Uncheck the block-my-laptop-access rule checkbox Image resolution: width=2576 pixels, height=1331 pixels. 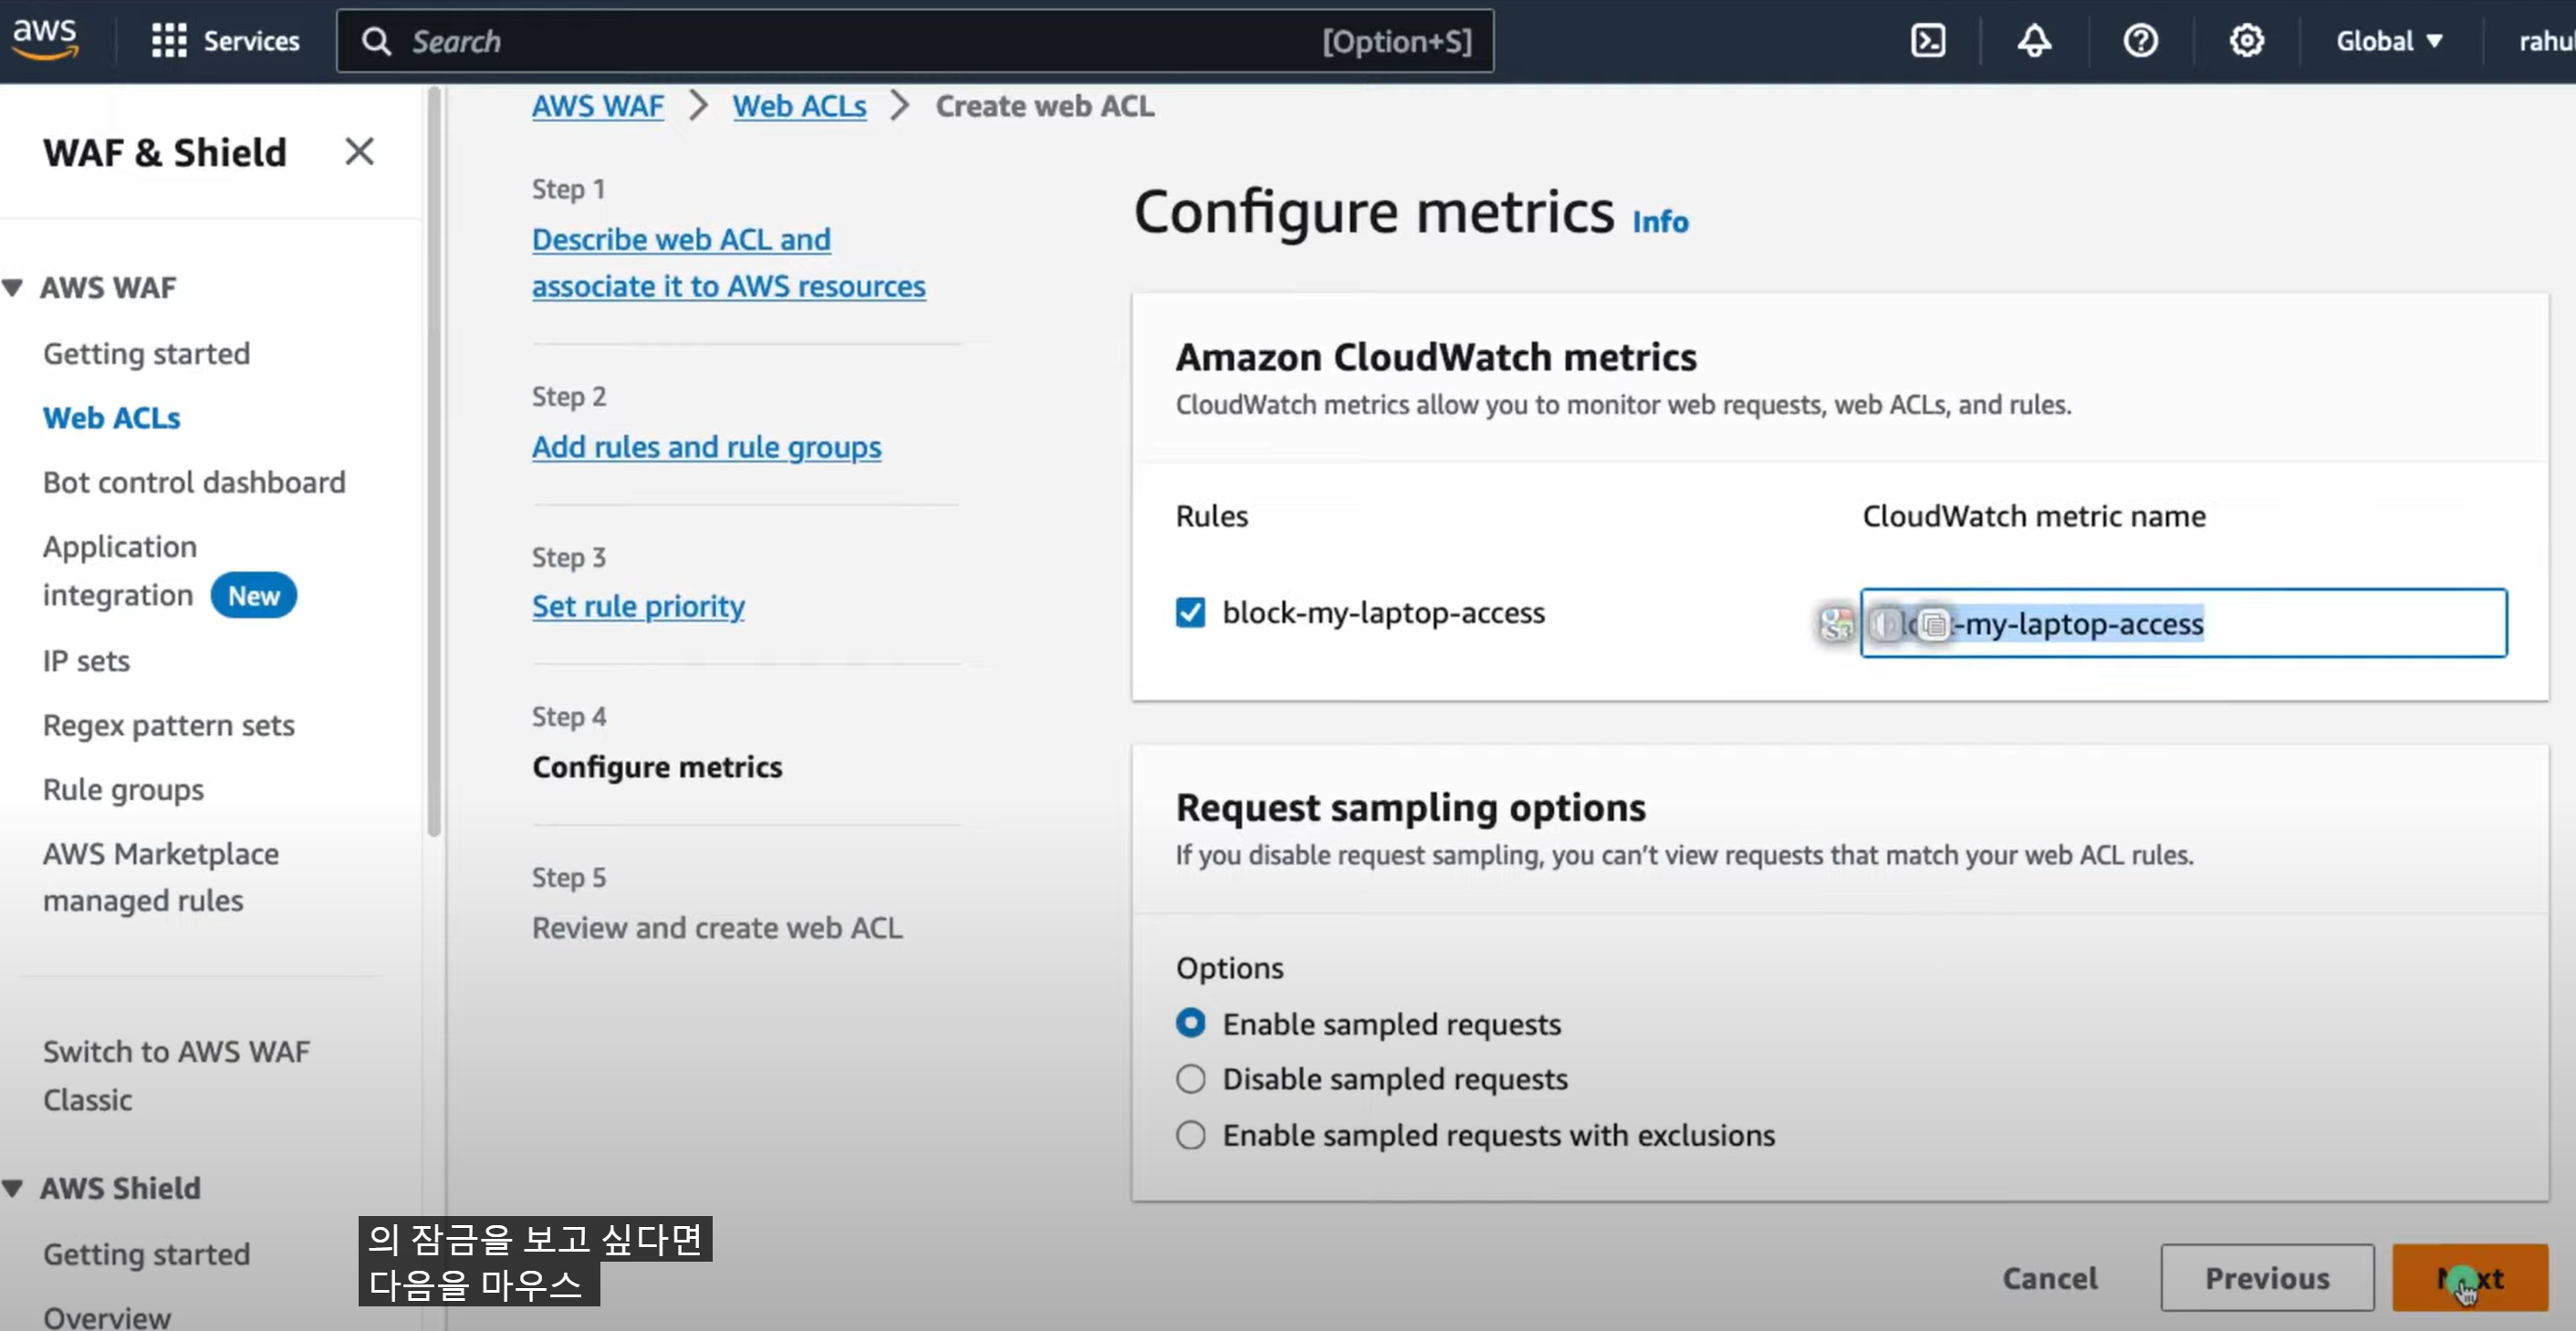(x=1190, y=612)
